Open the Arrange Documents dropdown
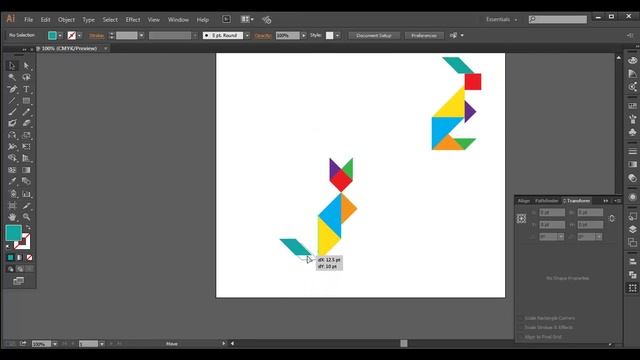 pos(247,19)
